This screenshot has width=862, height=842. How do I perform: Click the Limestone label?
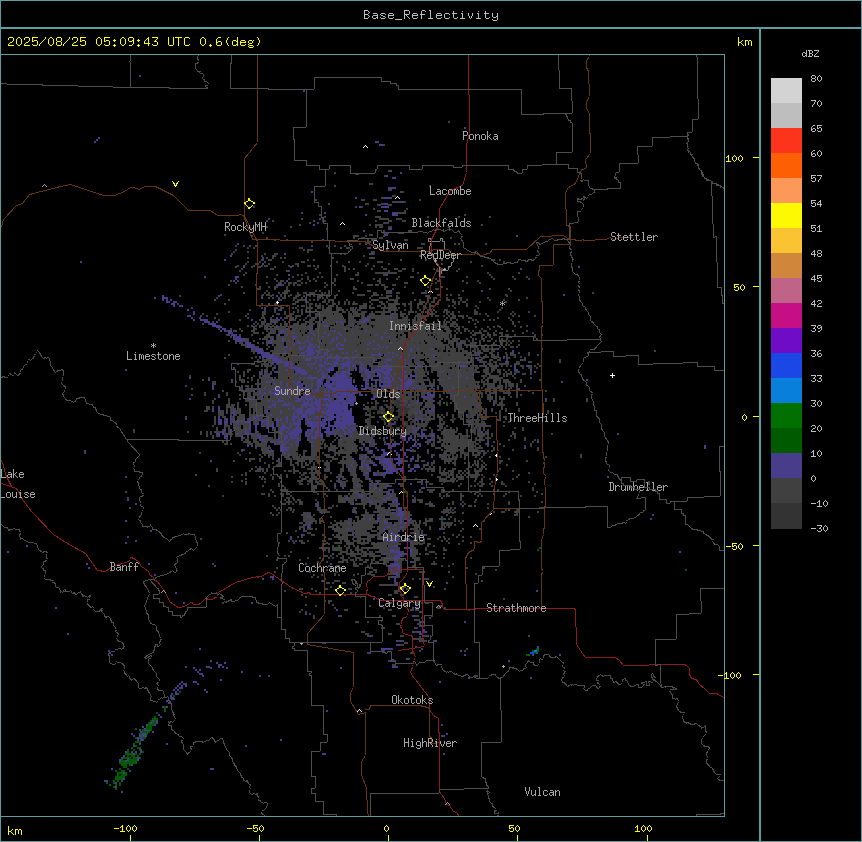[x=153, y=356]
